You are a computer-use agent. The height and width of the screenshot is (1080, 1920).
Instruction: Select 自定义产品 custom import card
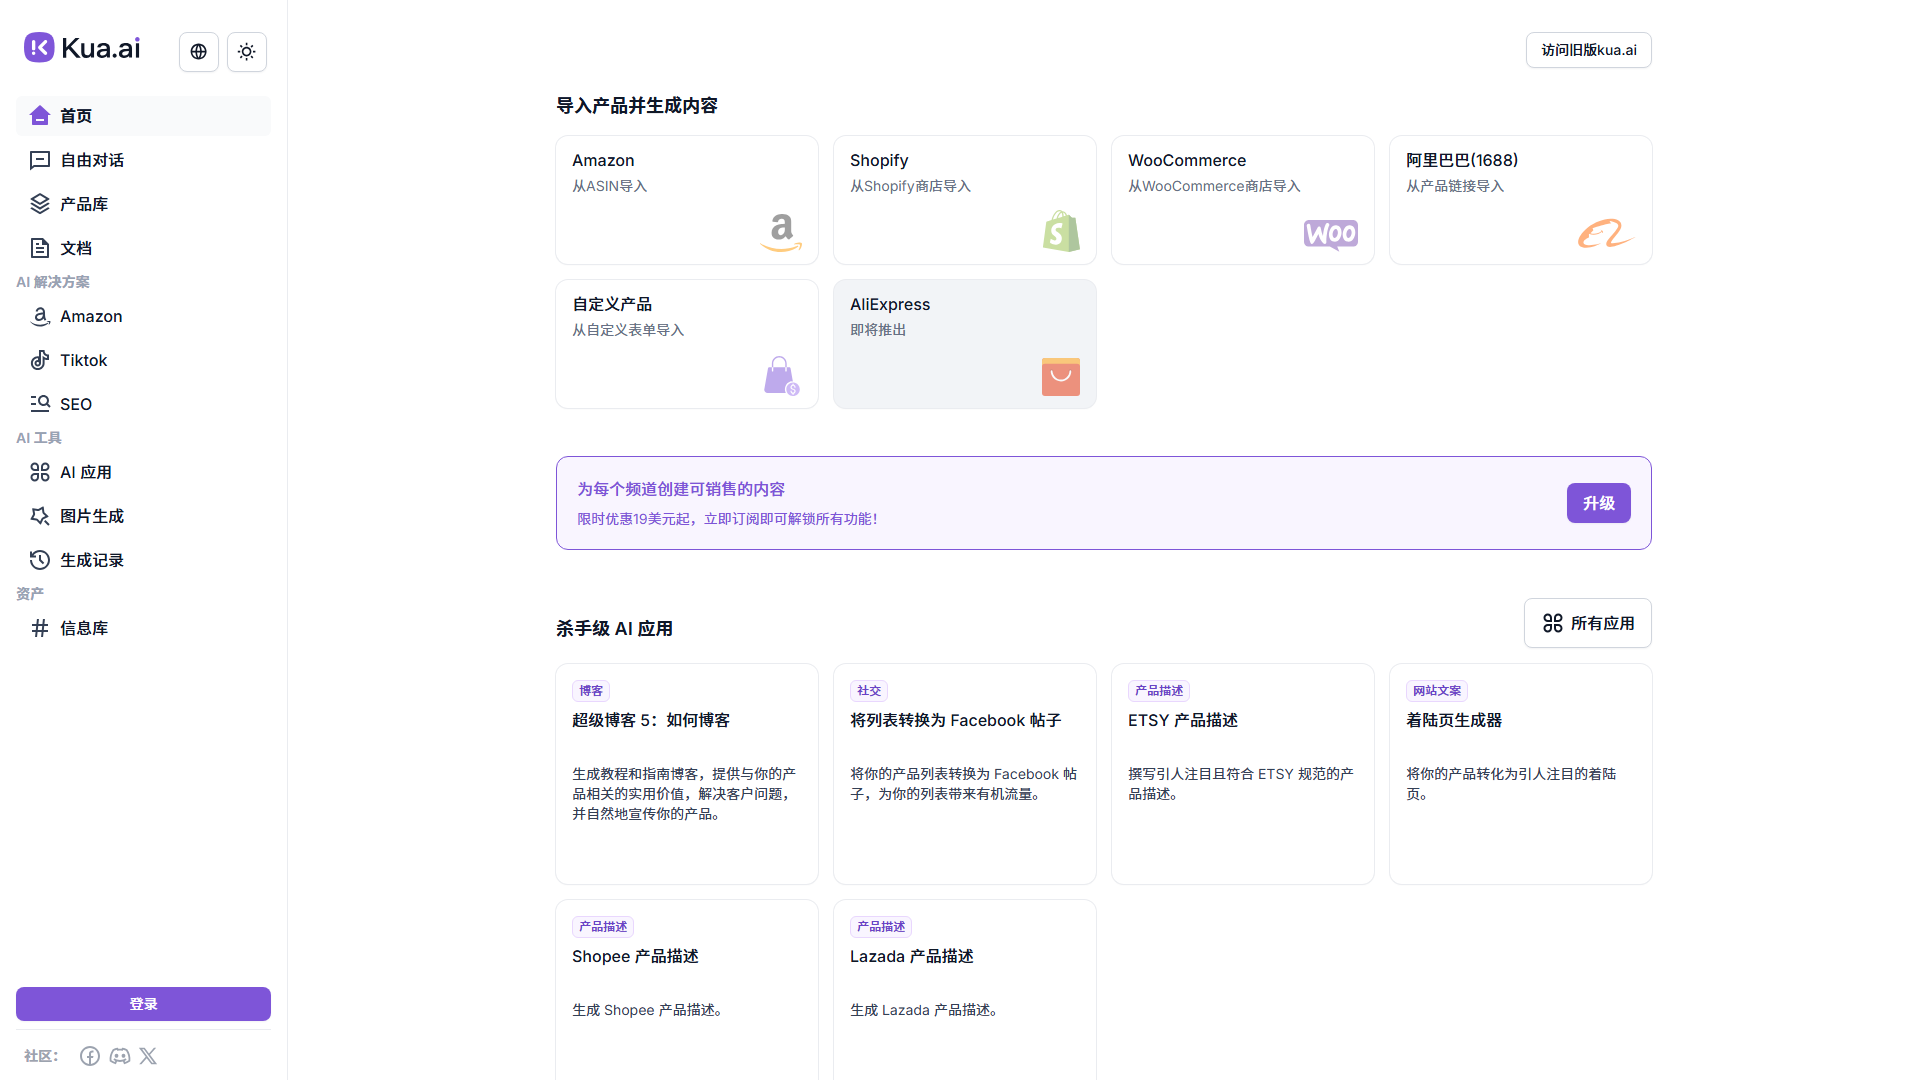[x=686, y=344]
